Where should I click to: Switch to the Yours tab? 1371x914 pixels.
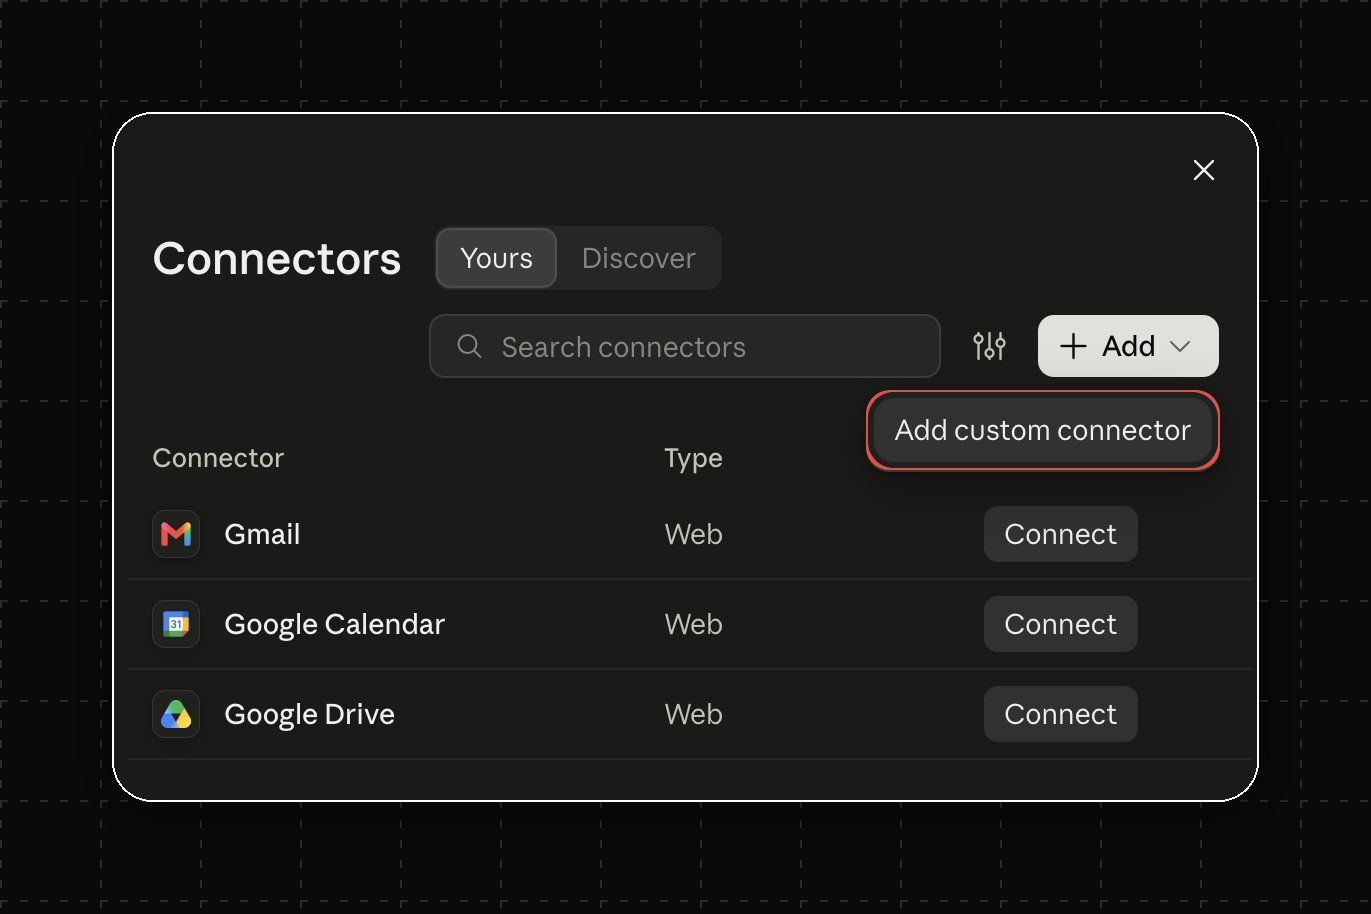pyautogui.click(x=496, y=258)
